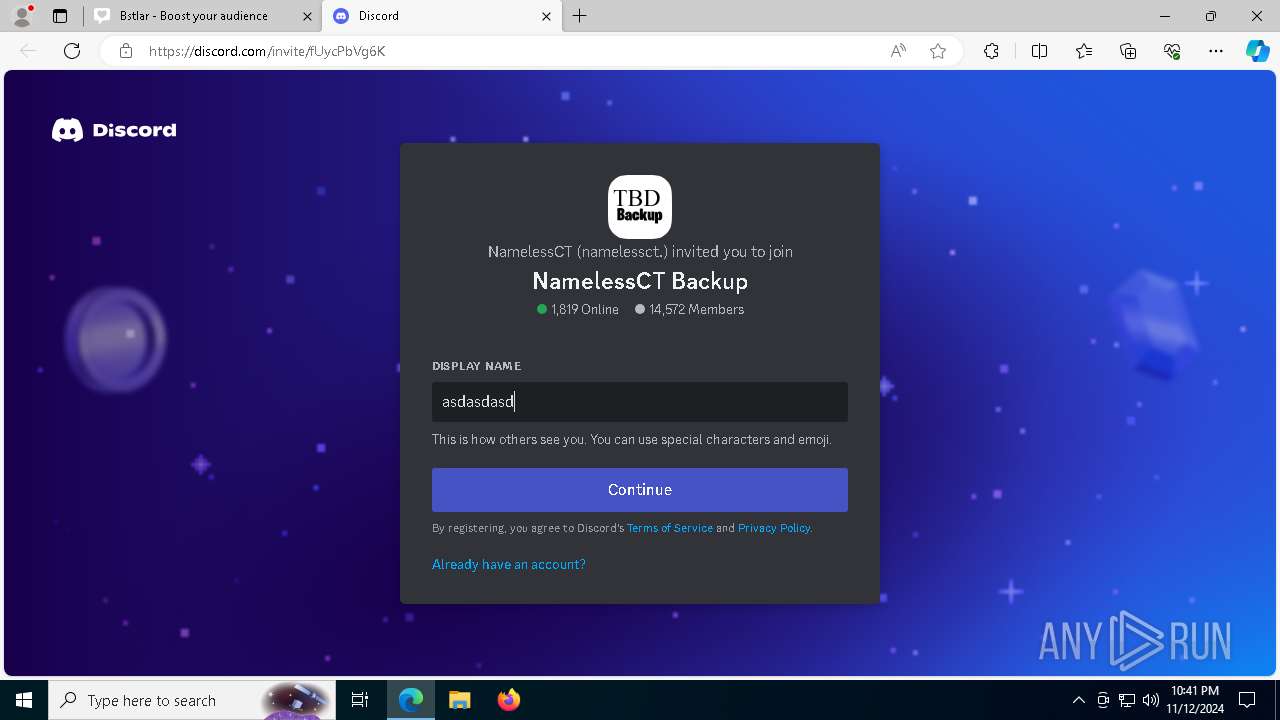Open the Windows Start menu
Image resolution: width=1280 pixels, height=720 pixels.
(24, 700)
